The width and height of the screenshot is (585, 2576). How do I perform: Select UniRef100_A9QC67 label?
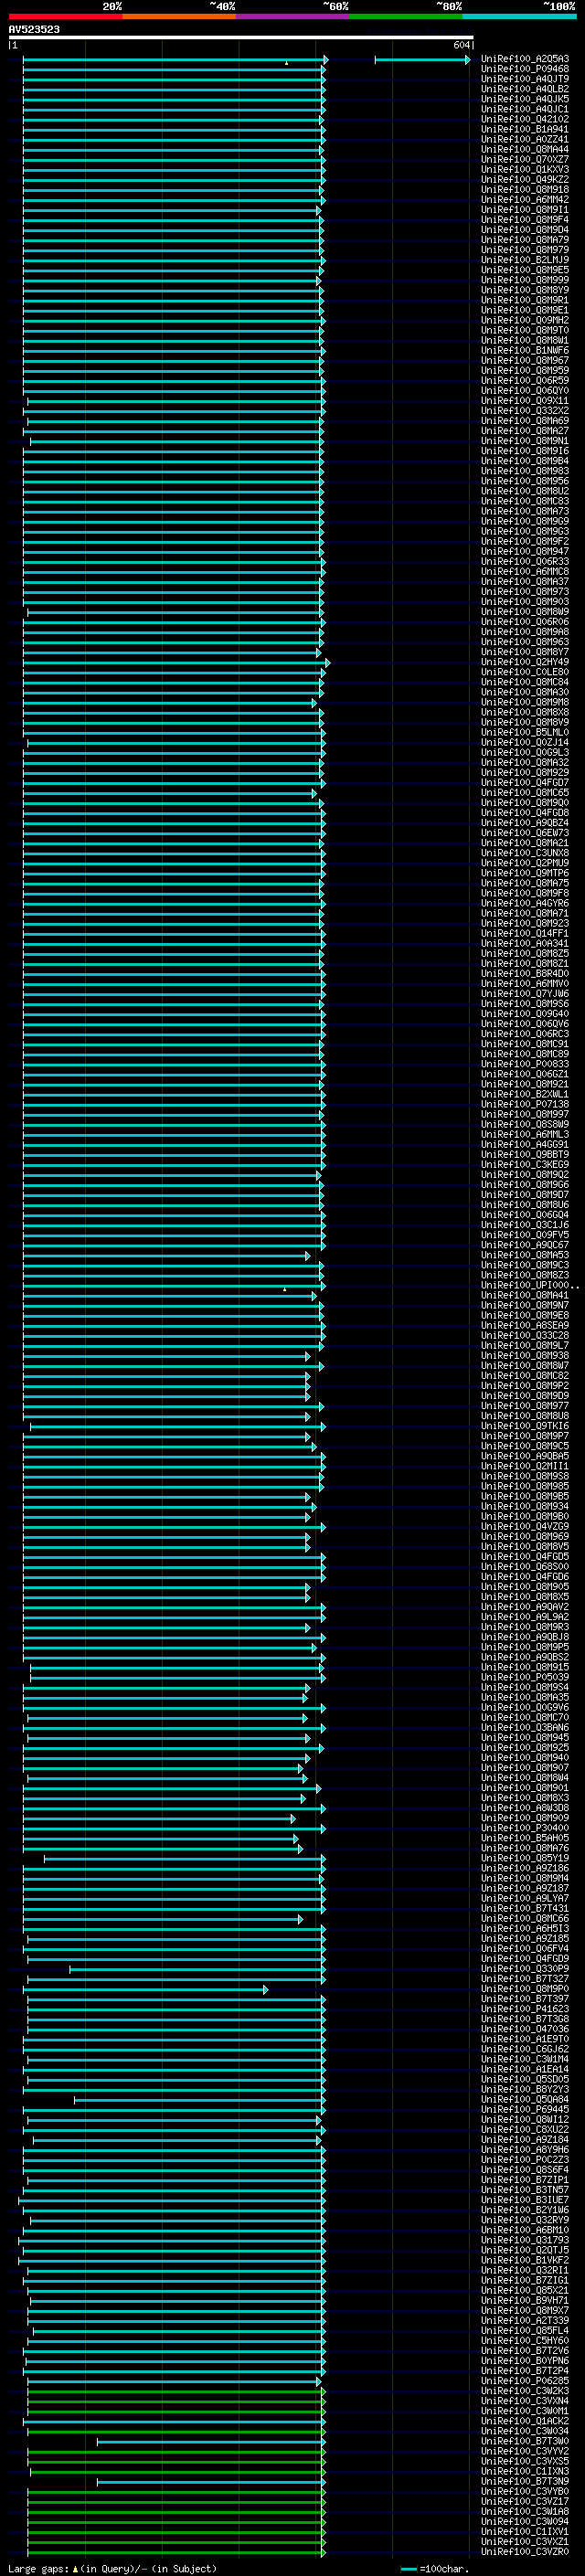coord(525,1246)
